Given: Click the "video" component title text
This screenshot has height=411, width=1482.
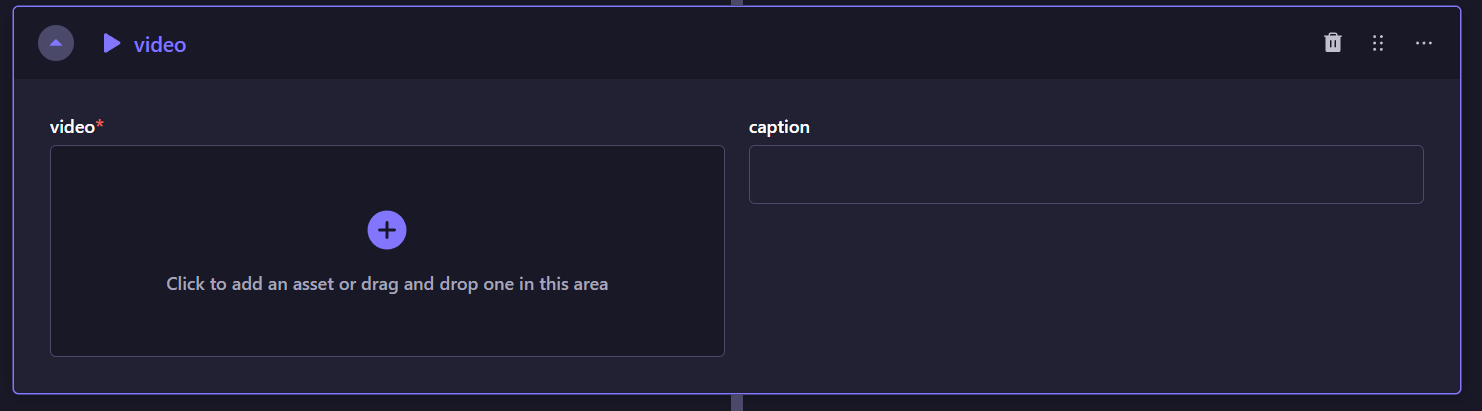Looking at the screenshot, I should pos(160,44).
